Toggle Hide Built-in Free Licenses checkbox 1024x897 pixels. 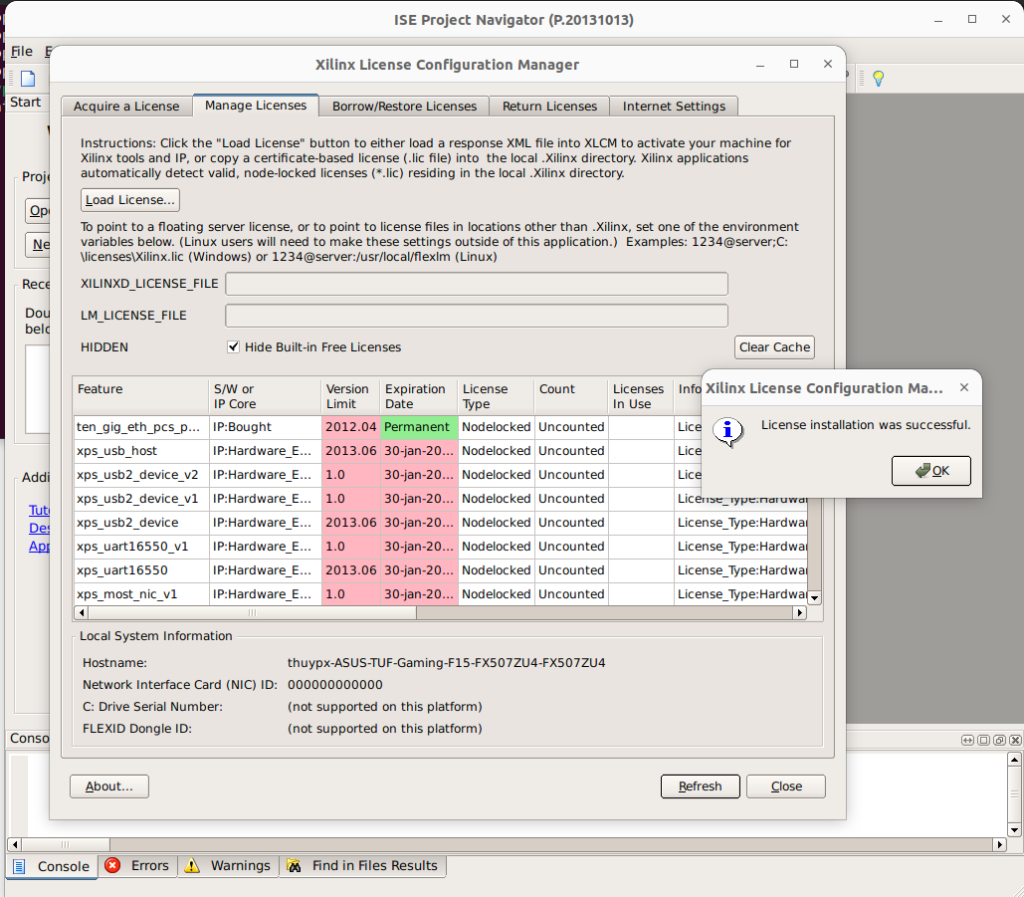pos(233,347)
